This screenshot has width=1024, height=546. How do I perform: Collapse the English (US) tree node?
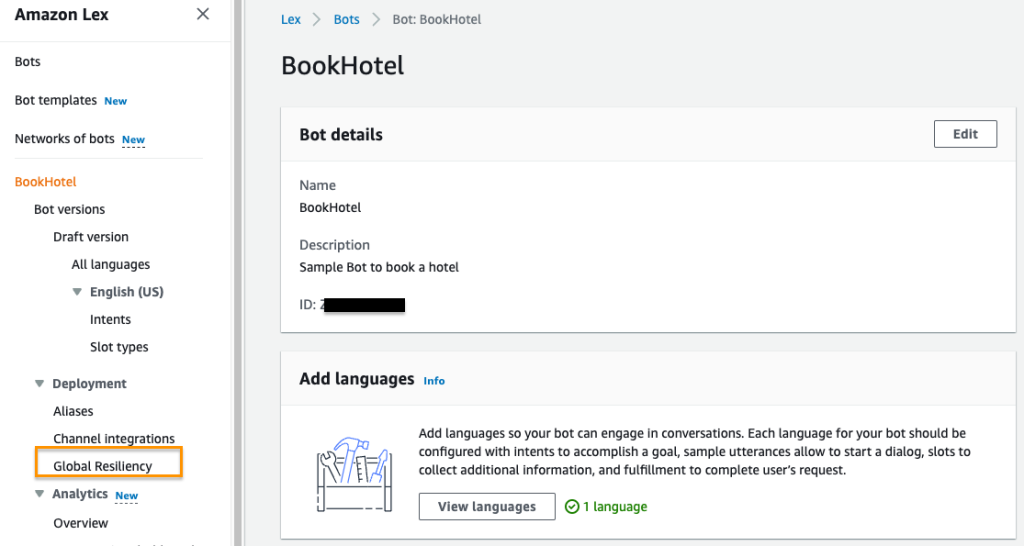pyautogui.click(x=77, y=292)
